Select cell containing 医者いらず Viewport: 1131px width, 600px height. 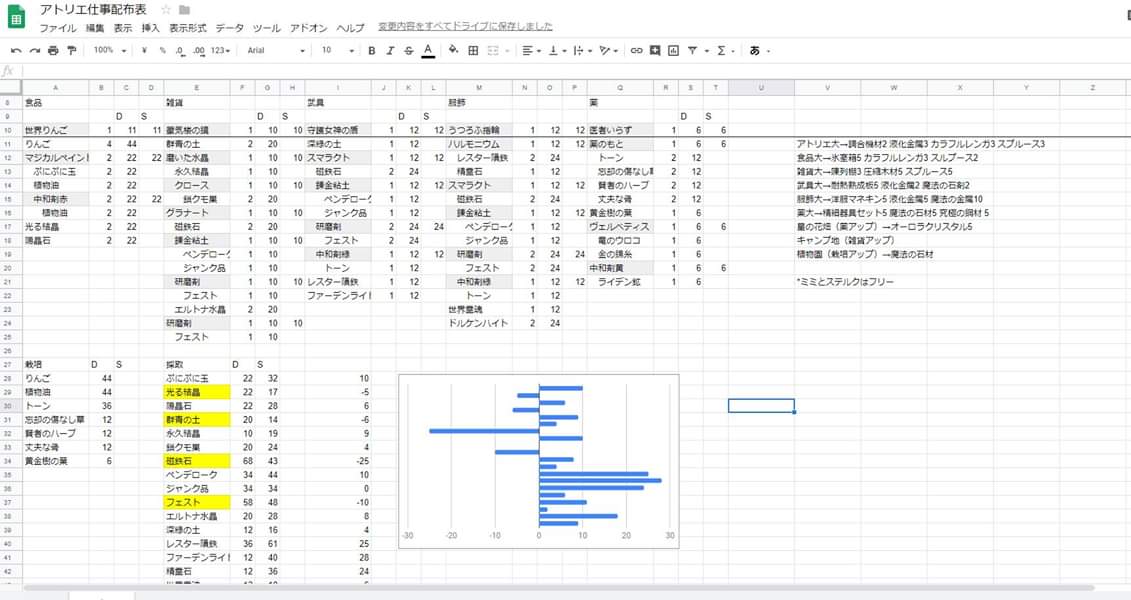(620, 131)
